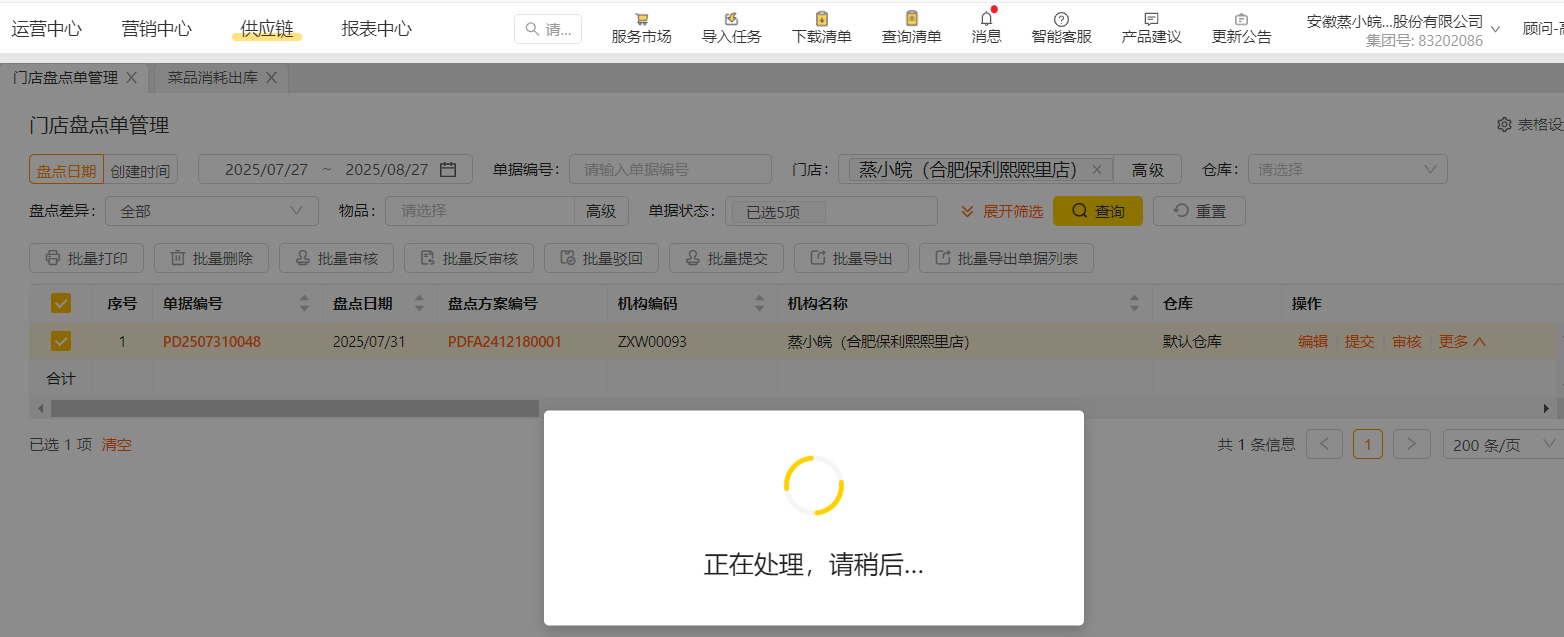1564x637 pixels.
Task: Switch to the 菜品消耗出库 tab
Action: [x=211, y=78]
